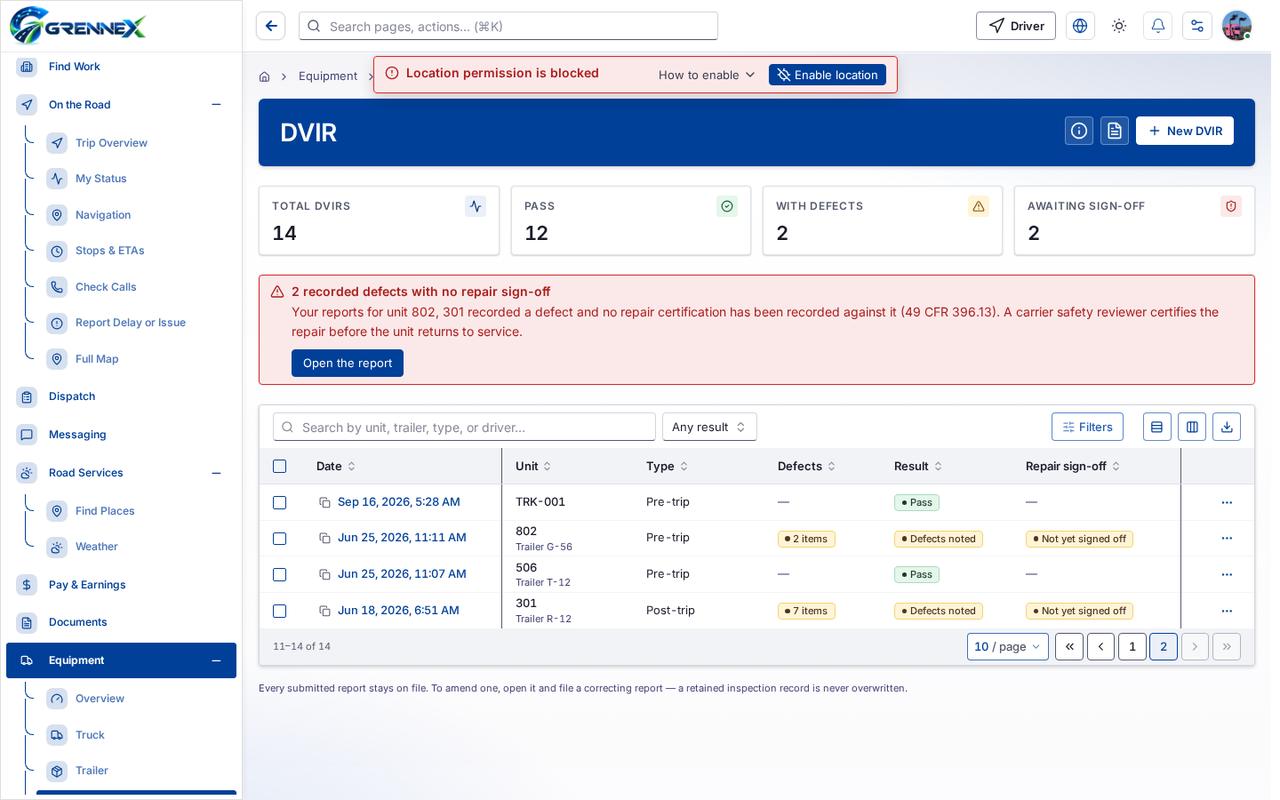1280x800 pixels.
Task: Collapse the On the Road section
Action: coord(216,105)
